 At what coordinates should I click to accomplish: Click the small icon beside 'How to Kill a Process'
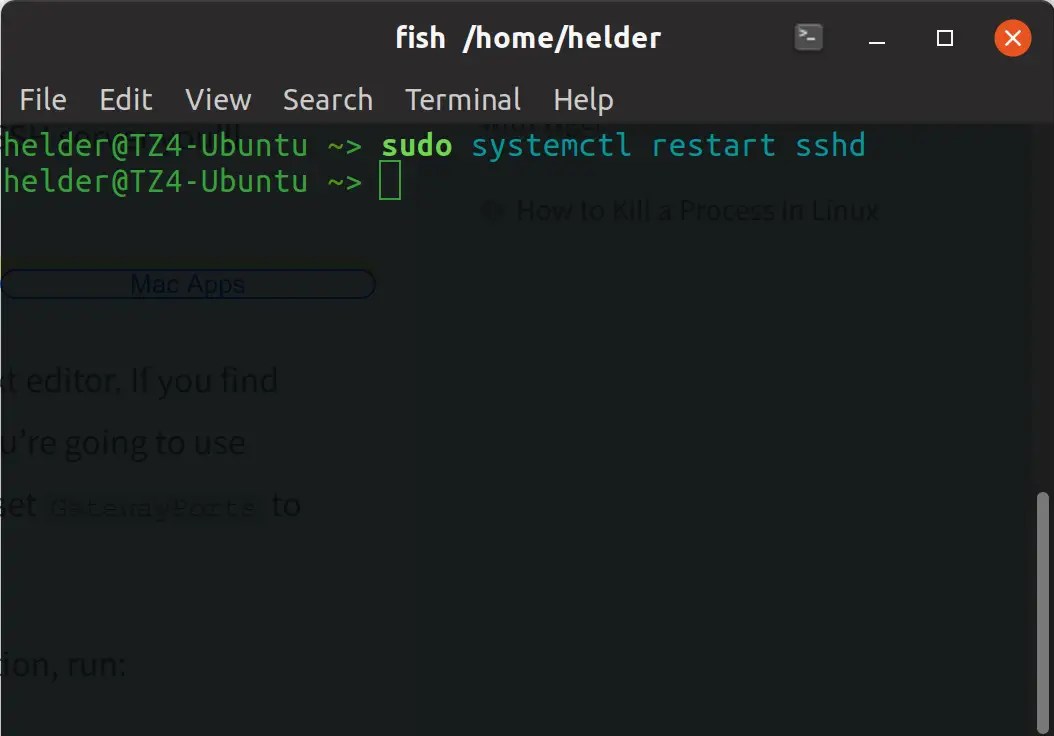tap(490, 210)
